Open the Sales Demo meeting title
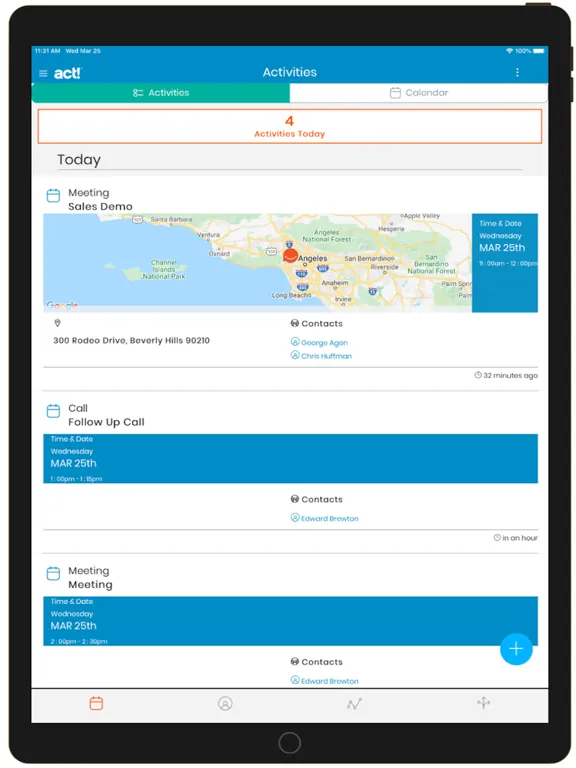This screenshot has width=576, height=768. coord(100,206)
